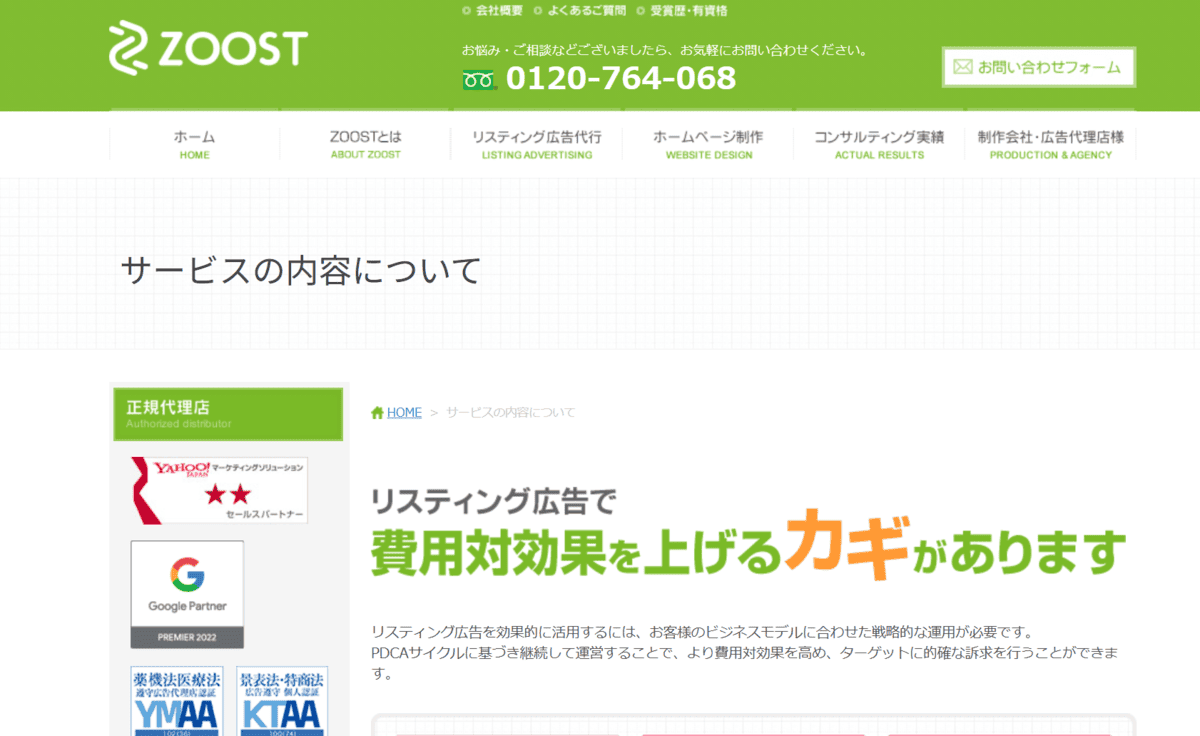Open the よくあるご質問 link
This screenshot has height=736, width=1200.
tap(586, 11)
